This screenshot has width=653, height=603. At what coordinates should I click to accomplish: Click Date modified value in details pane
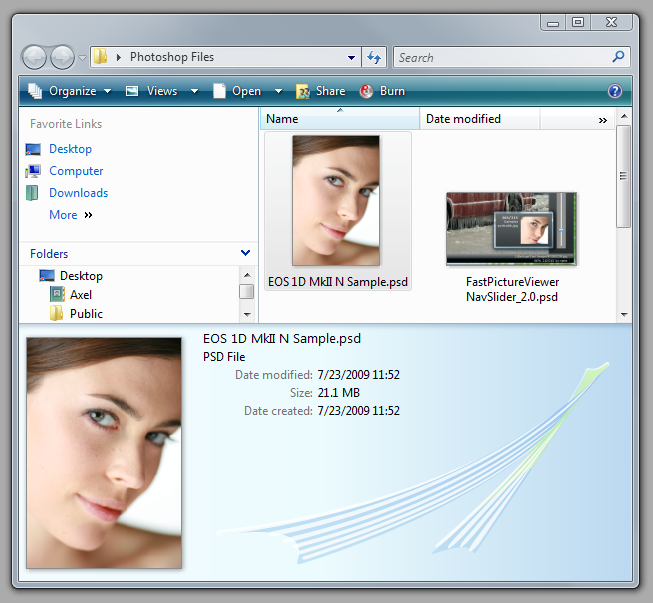click(359, 375)
